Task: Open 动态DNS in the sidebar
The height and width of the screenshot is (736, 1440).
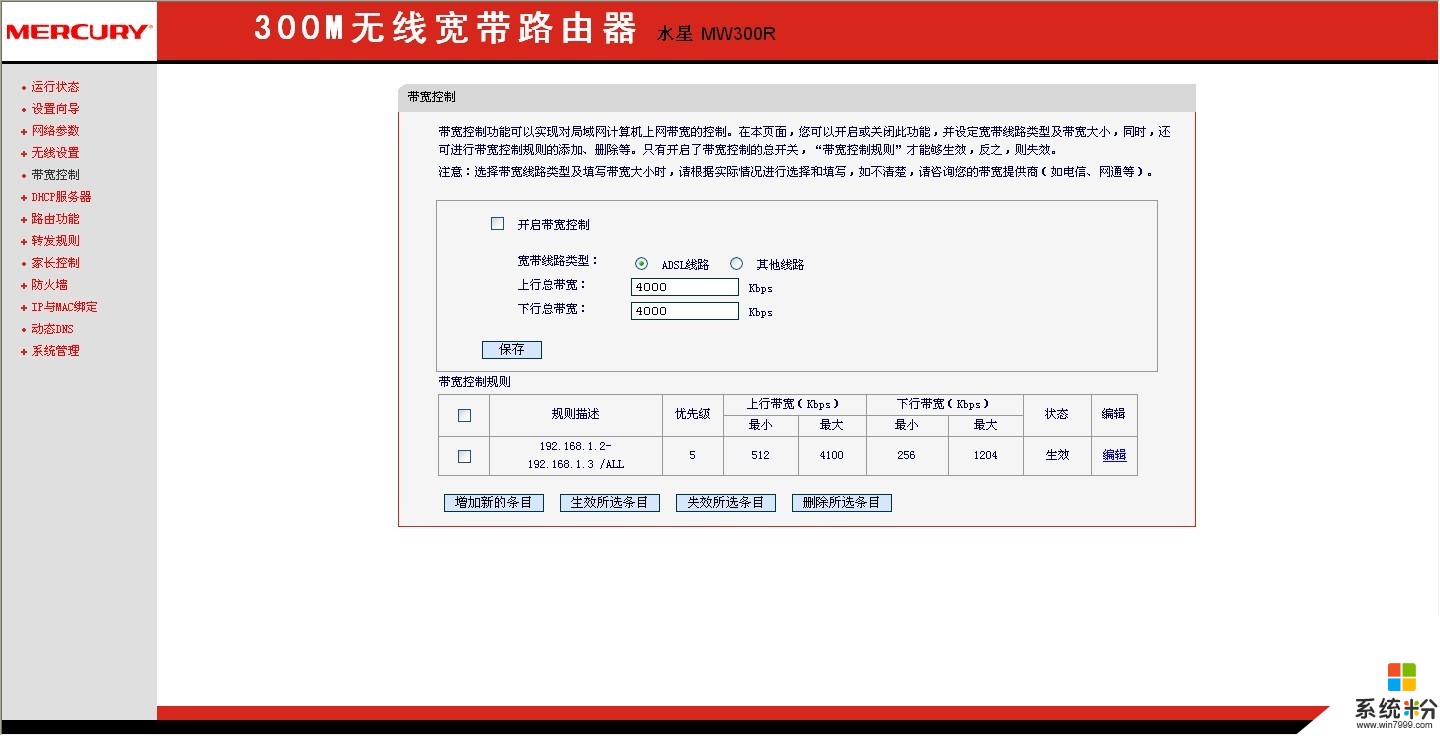Action: point(52,329)
